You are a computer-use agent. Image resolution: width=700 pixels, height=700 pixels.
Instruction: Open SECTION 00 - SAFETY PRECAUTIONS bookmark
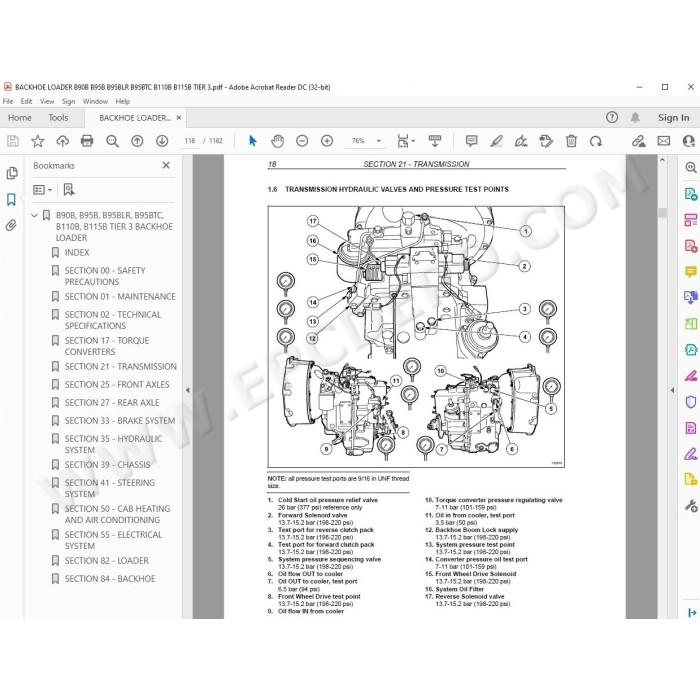(x=105, y=276)
